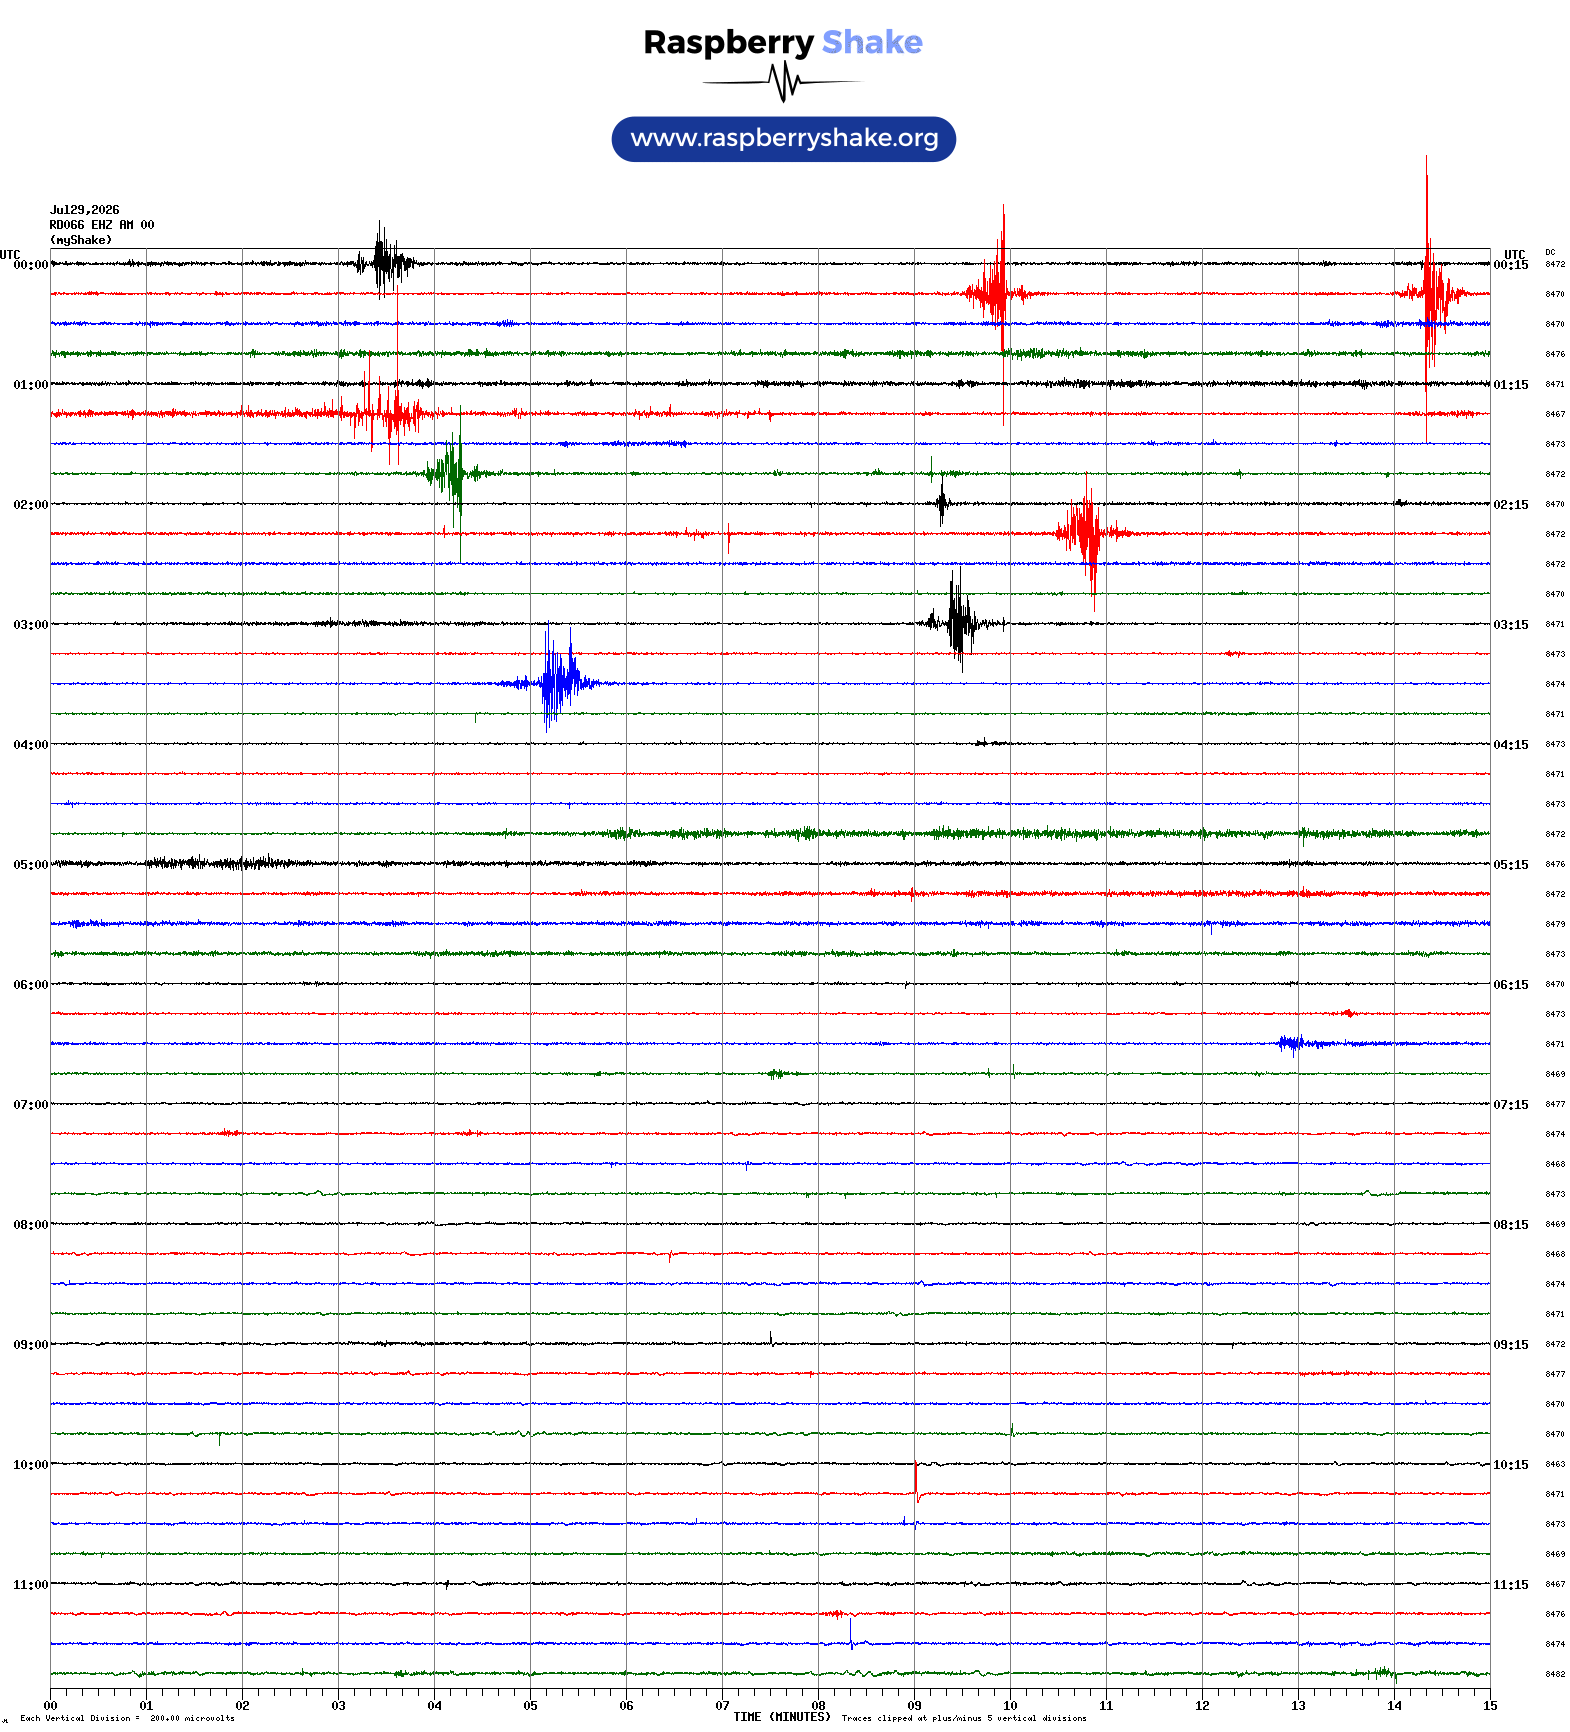Click the 'Each Vertical Division = 200.00 microvolts' note
1570x1732 pixels.
coord(127,1719)
